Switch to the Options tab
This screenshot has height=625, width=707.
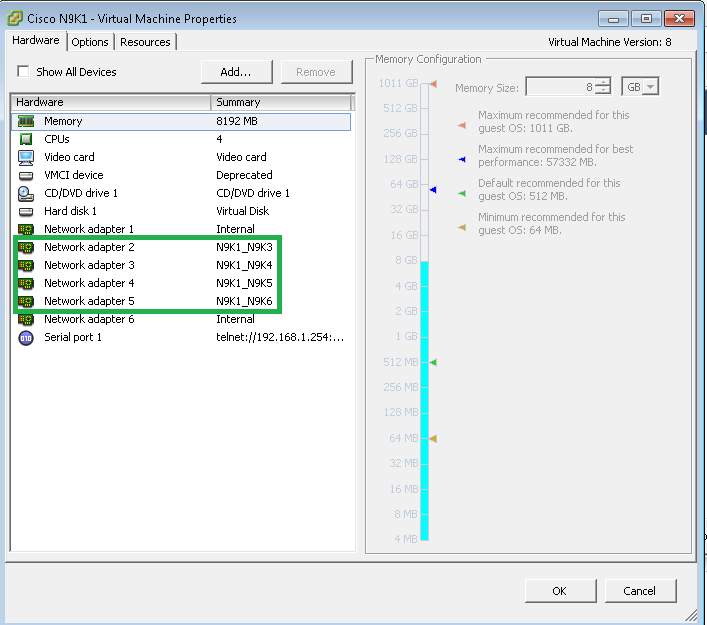click(x=90, y=42)
